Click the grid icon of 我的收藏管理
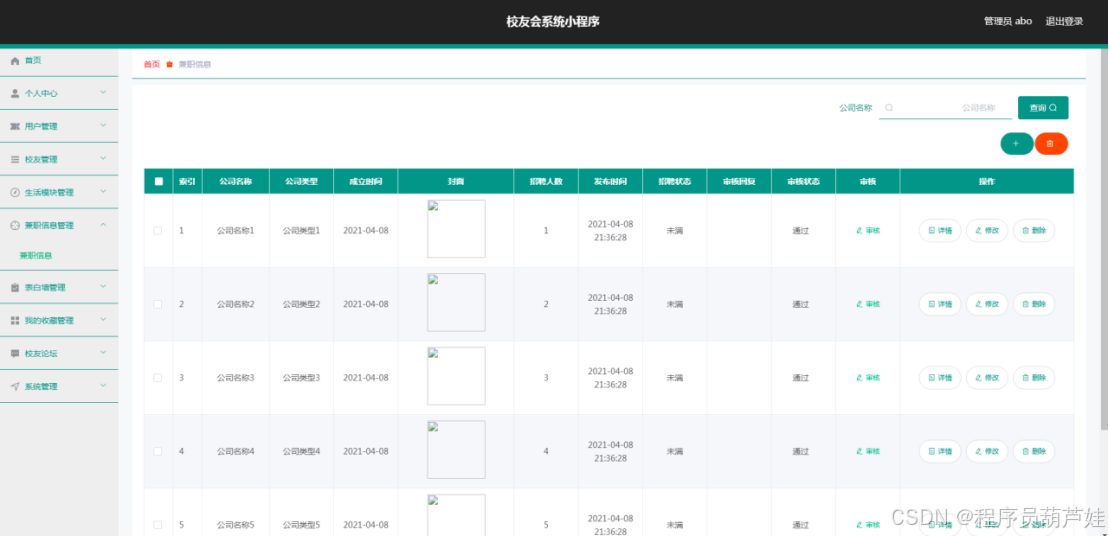Screen dimensions: 1109x537 click(x=15, y=321)
